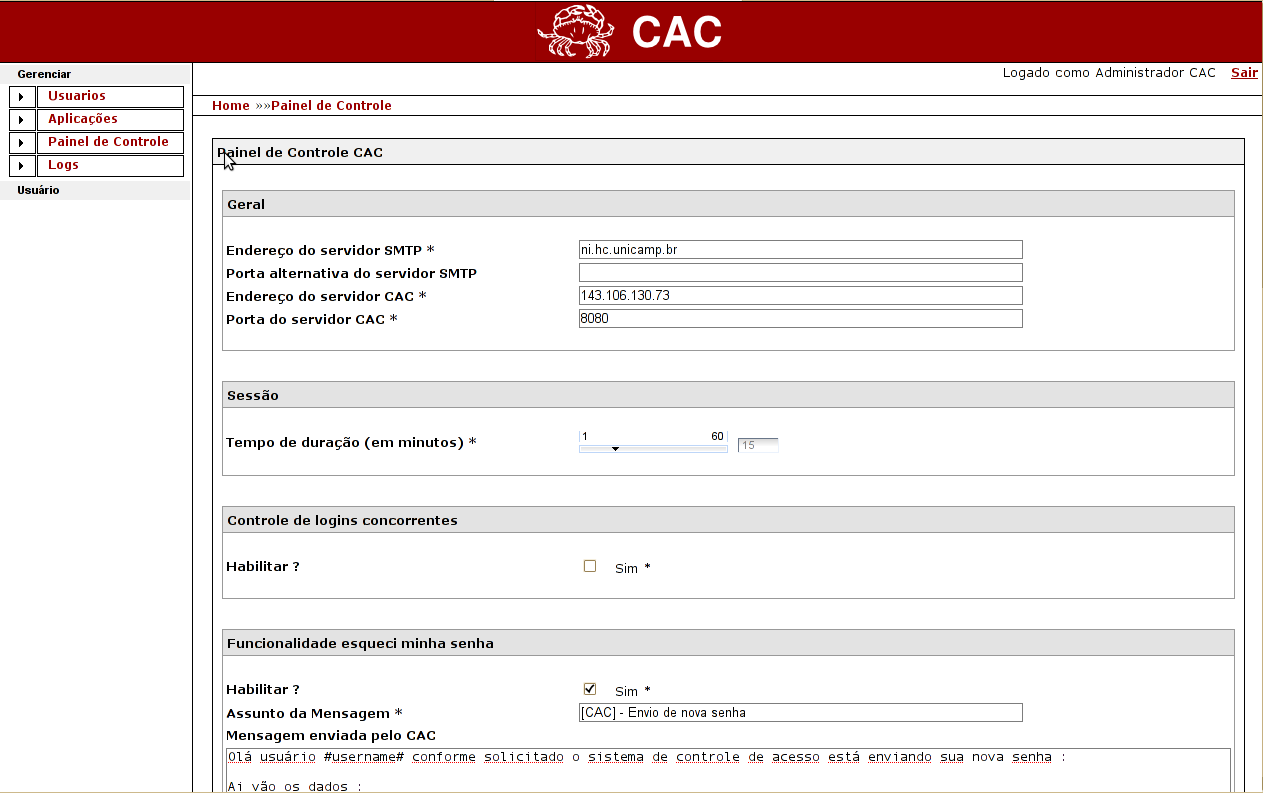
Task: Expand the Aplicações menu arrow
Action: 21,120
